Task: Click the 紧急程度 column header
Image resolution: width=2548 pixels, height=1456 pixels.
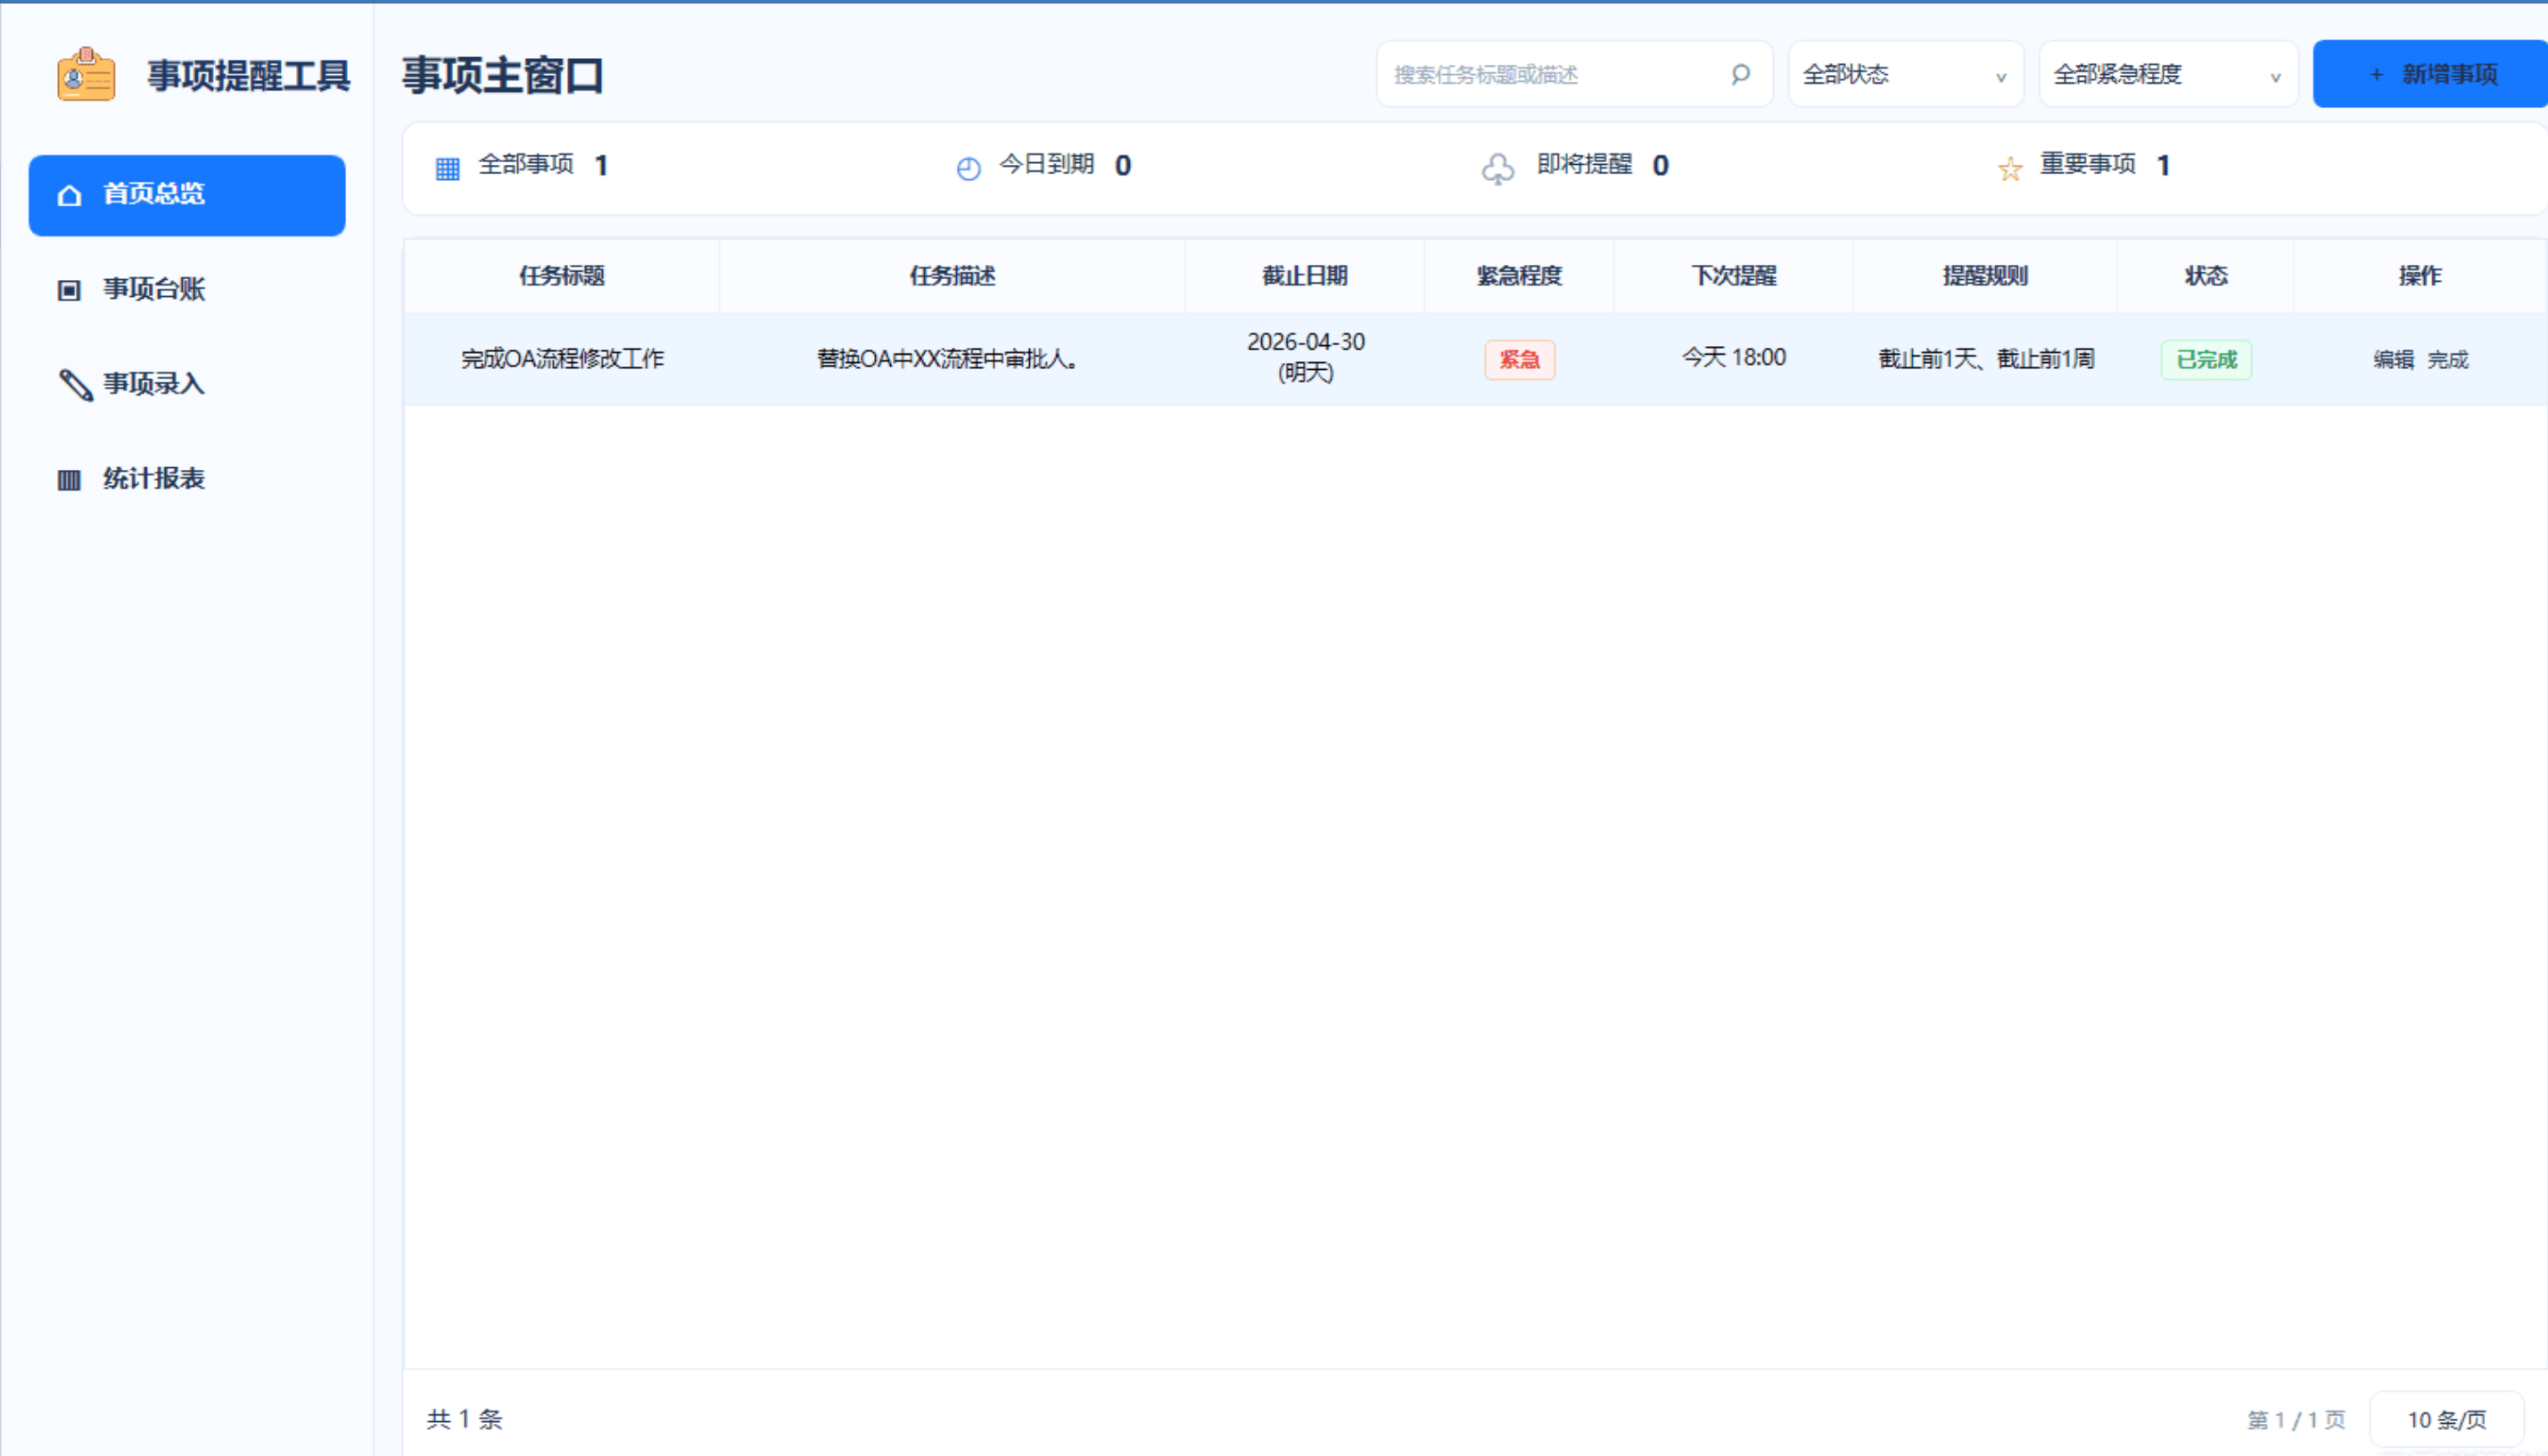Action: click(x=1519, y=276)
